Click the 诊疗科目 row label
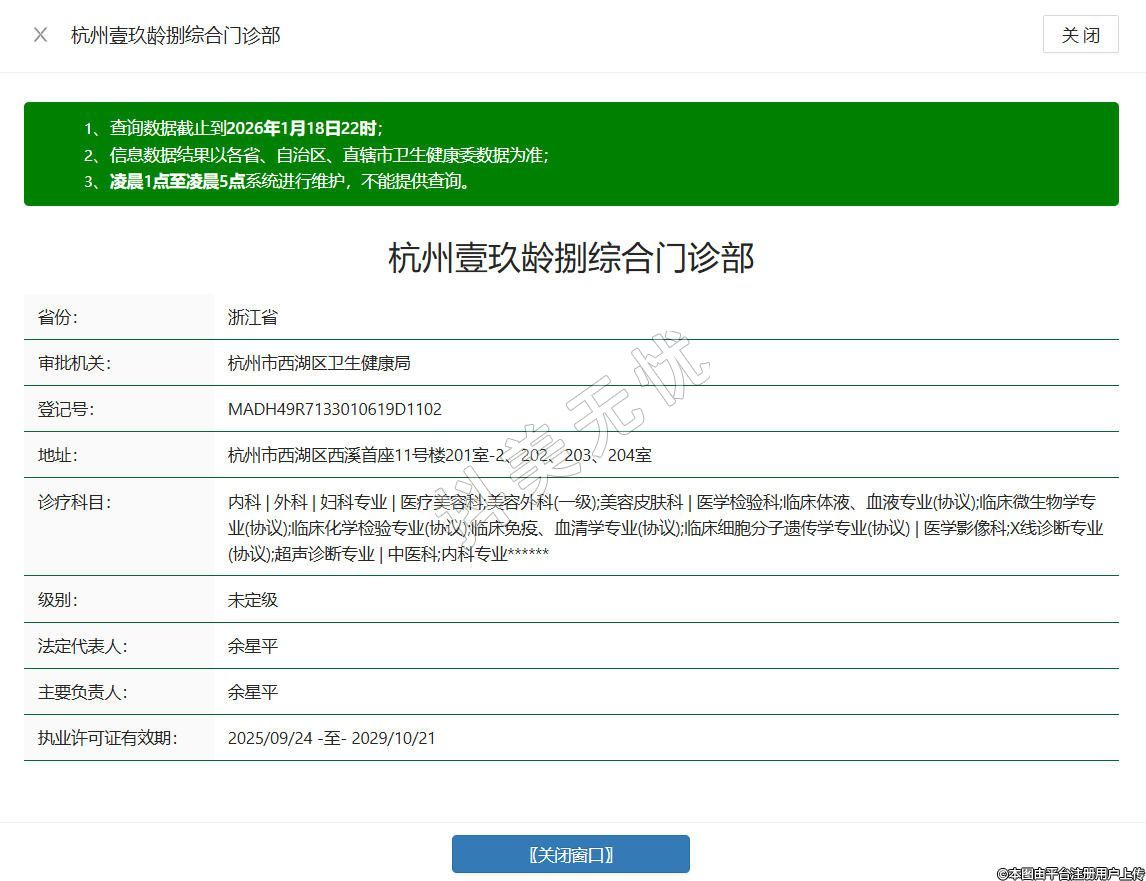 [74, 502]
